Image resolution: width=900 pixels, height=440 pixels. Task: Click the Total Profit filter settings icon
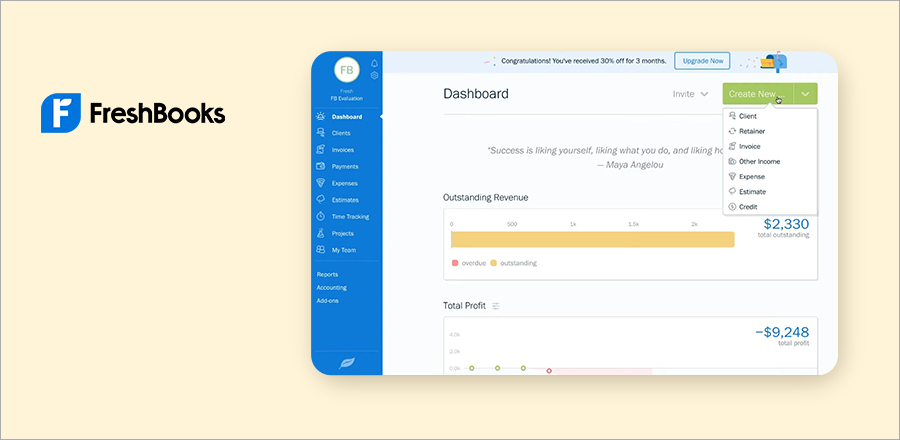point(496,306)
